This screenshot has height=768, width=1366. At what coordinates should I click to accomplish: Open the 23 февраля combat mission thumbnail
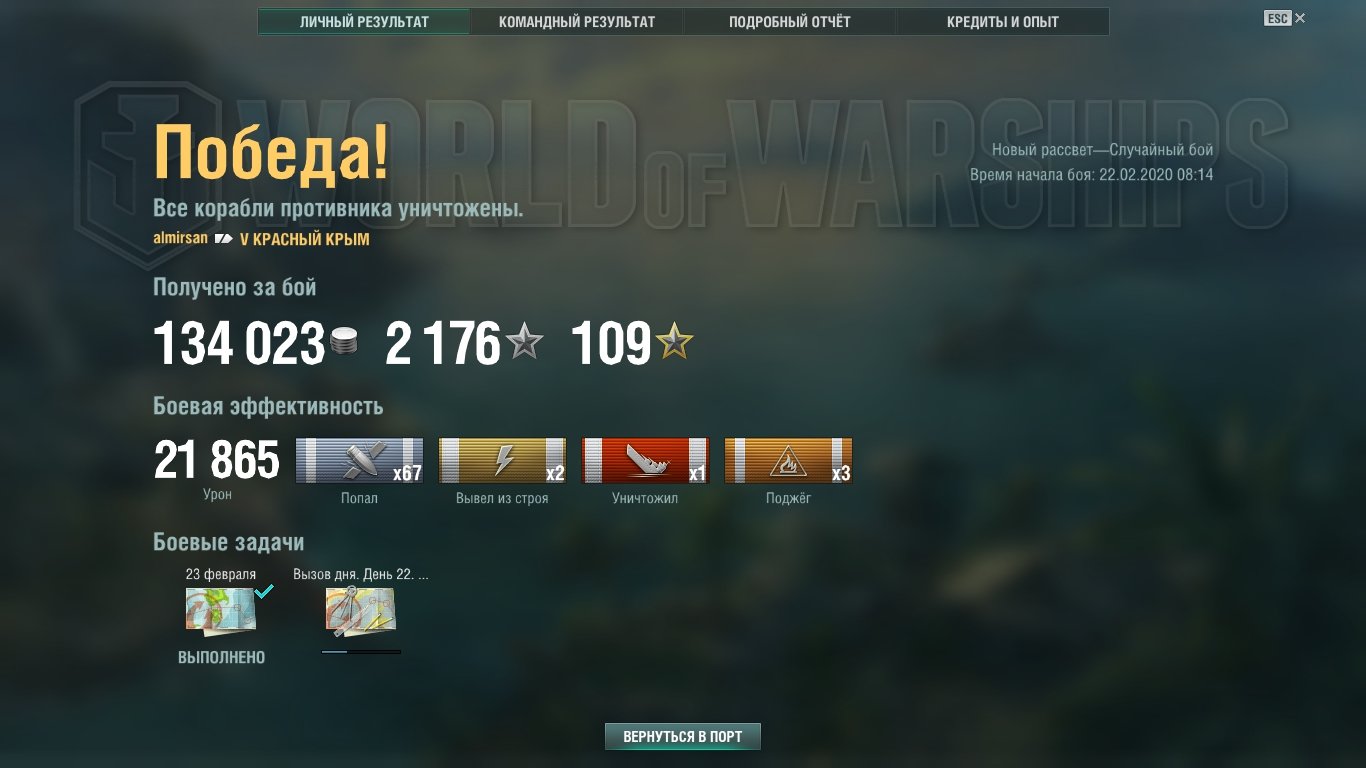coord(221,611)
